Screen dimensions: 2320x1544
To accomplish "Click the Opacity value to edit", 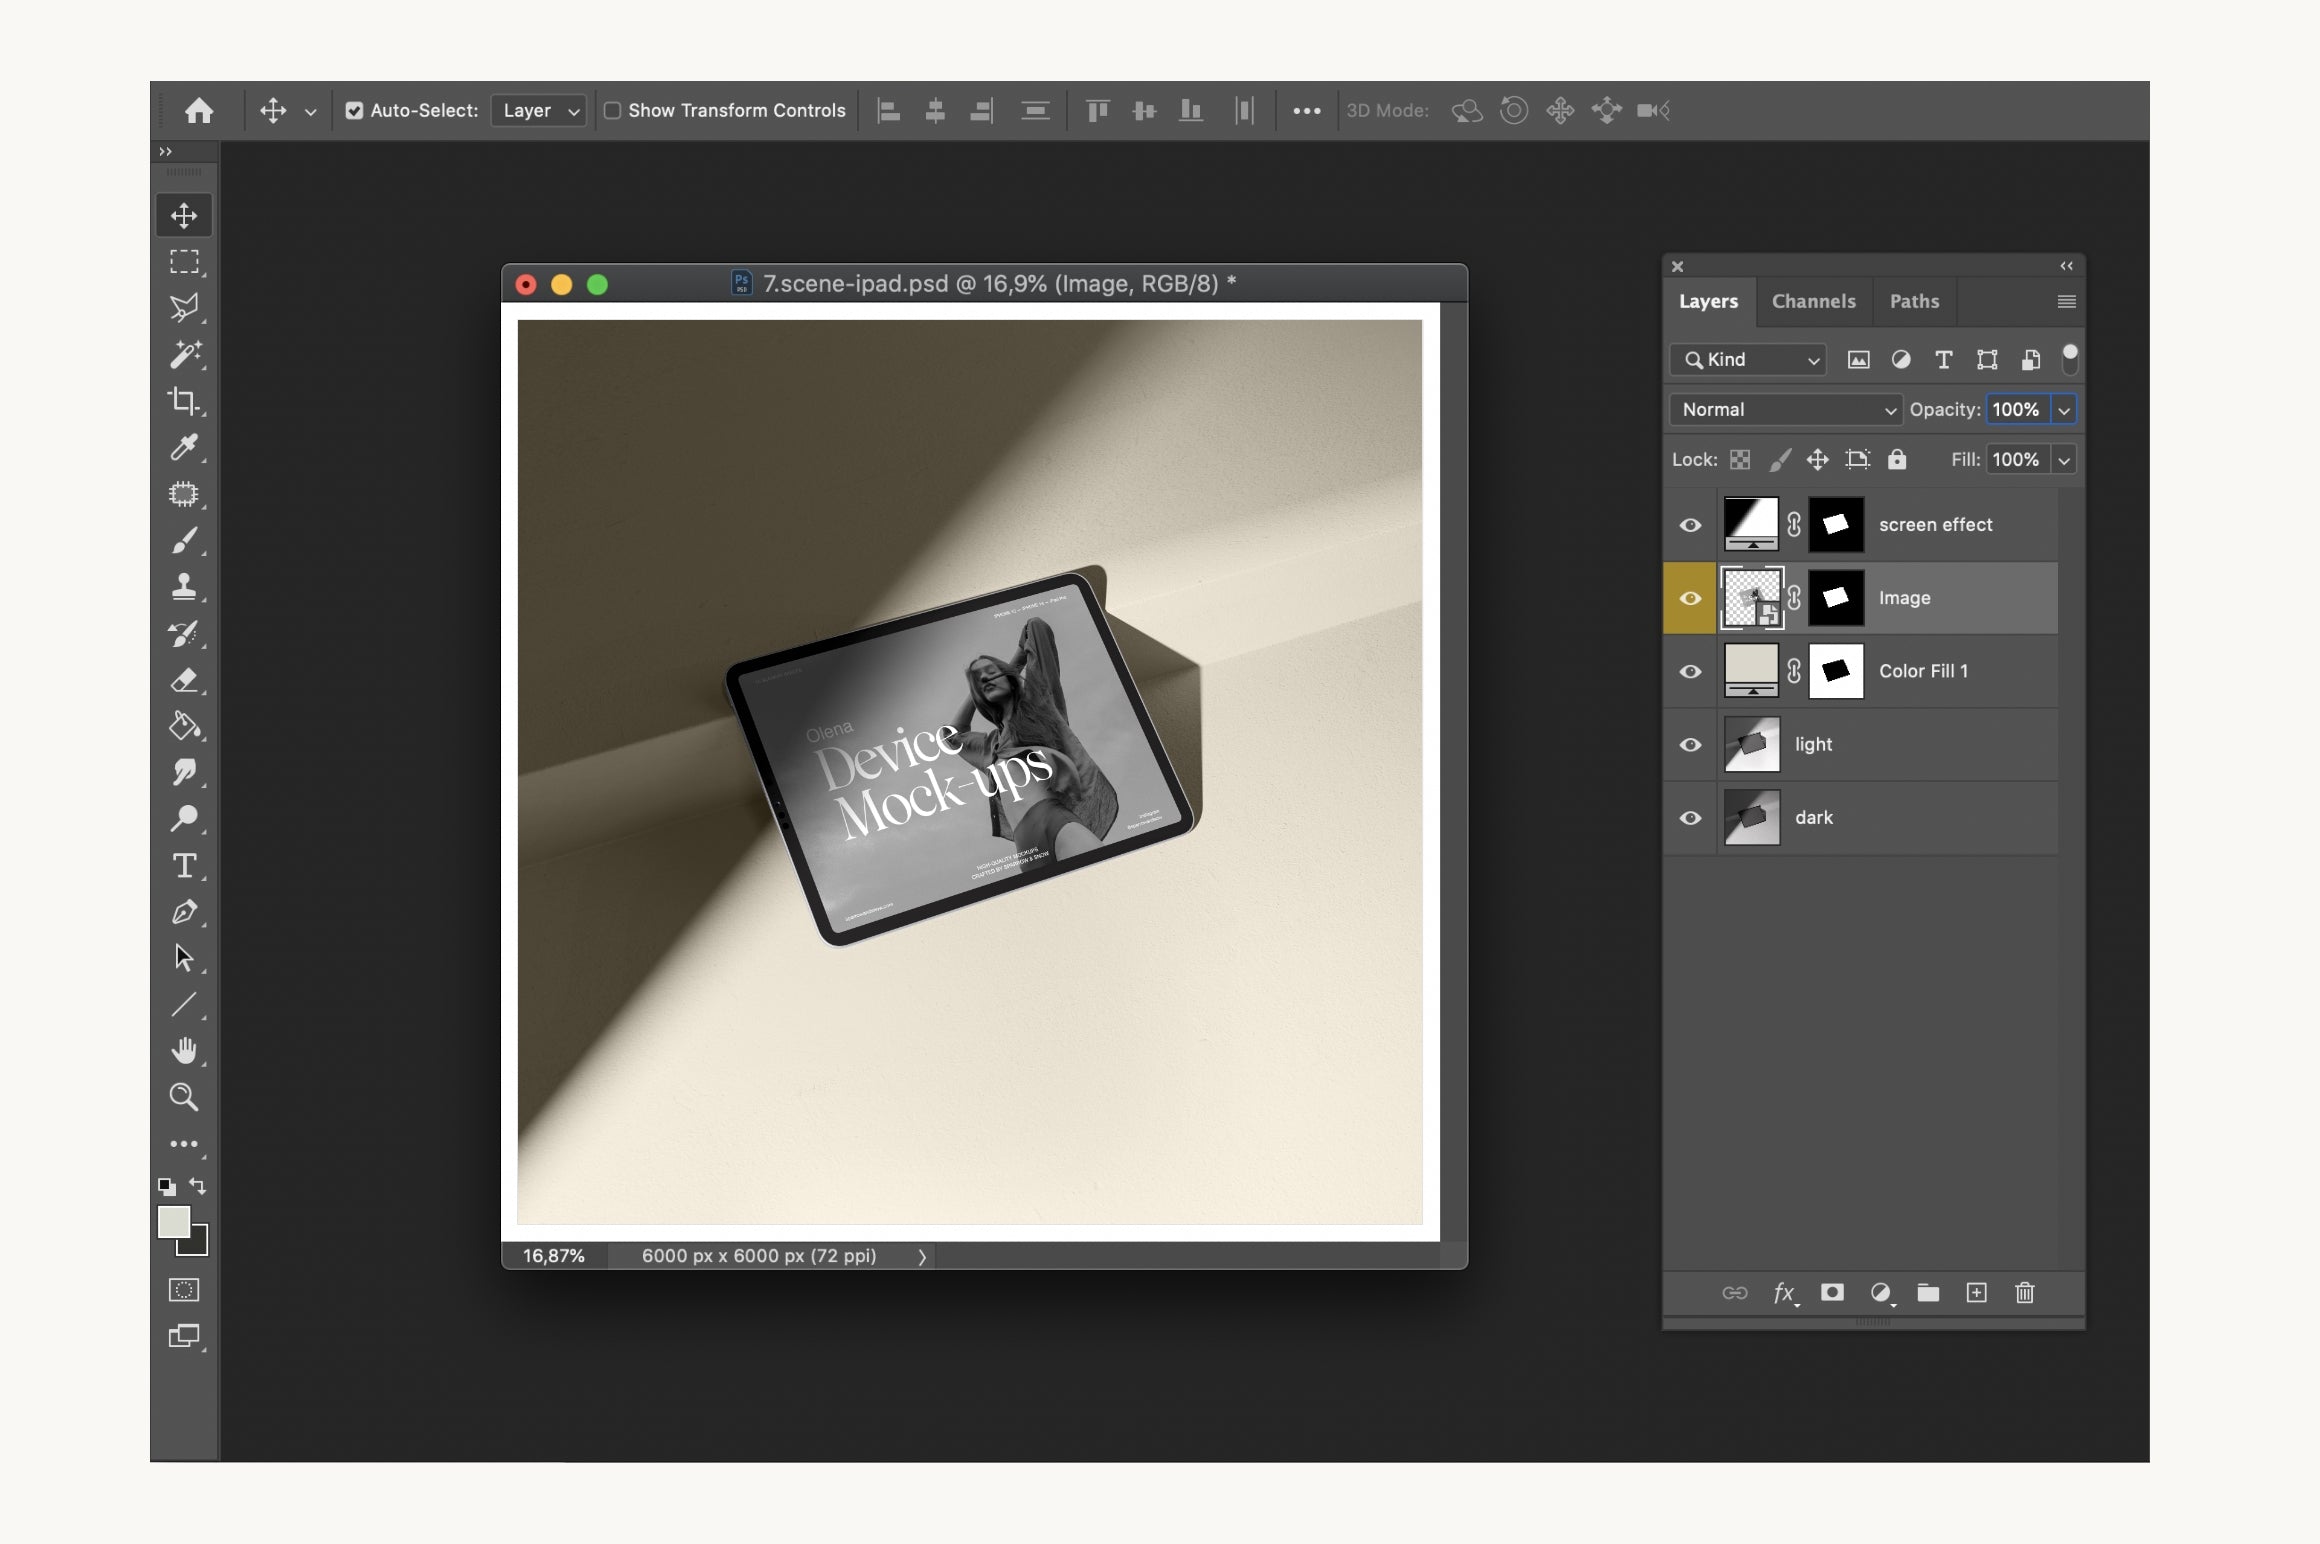I will pos(2017,408).
